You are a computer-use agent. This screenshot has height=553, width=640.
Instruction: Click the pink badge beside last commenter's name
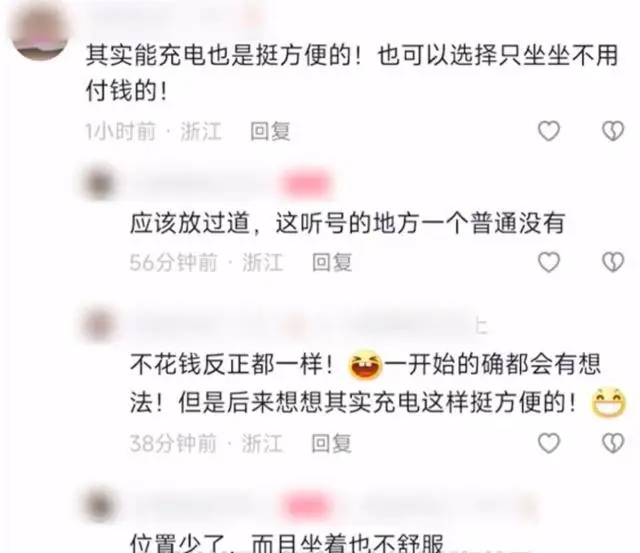(x=307, y=506)
